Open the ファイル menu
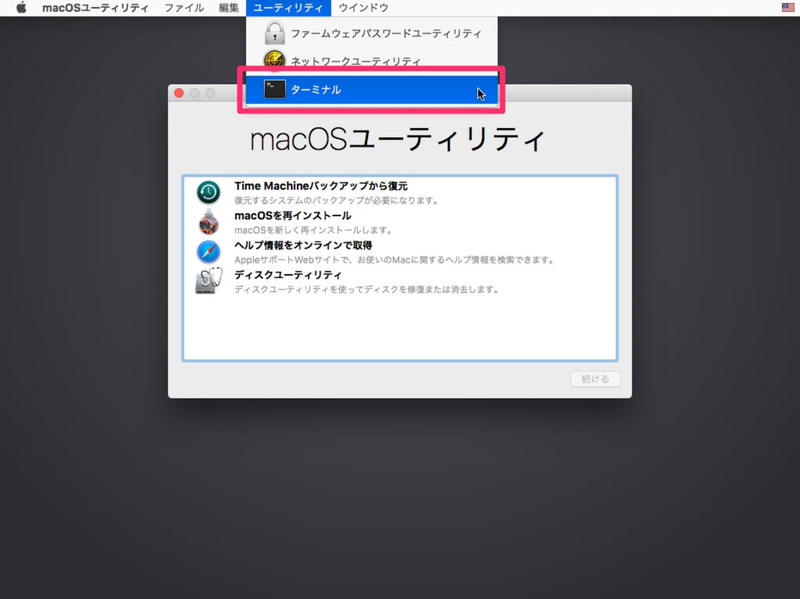Viewport: 800px width, 599px height. (x=184, y=8)
